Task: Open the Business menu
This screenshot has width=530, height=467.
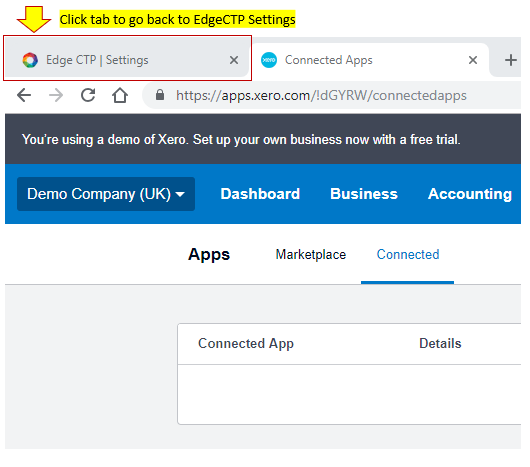Action: [x=364, y=194]
